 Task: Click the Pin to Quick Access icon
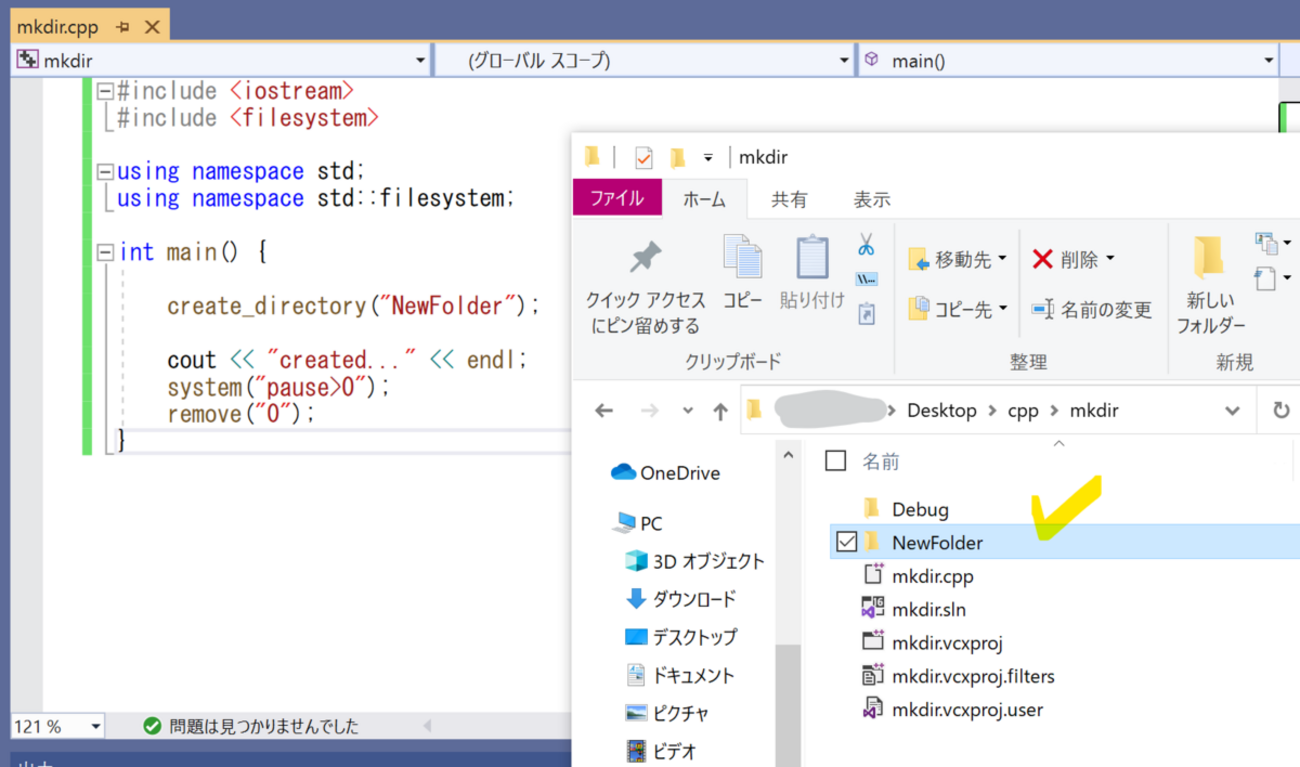645,258
